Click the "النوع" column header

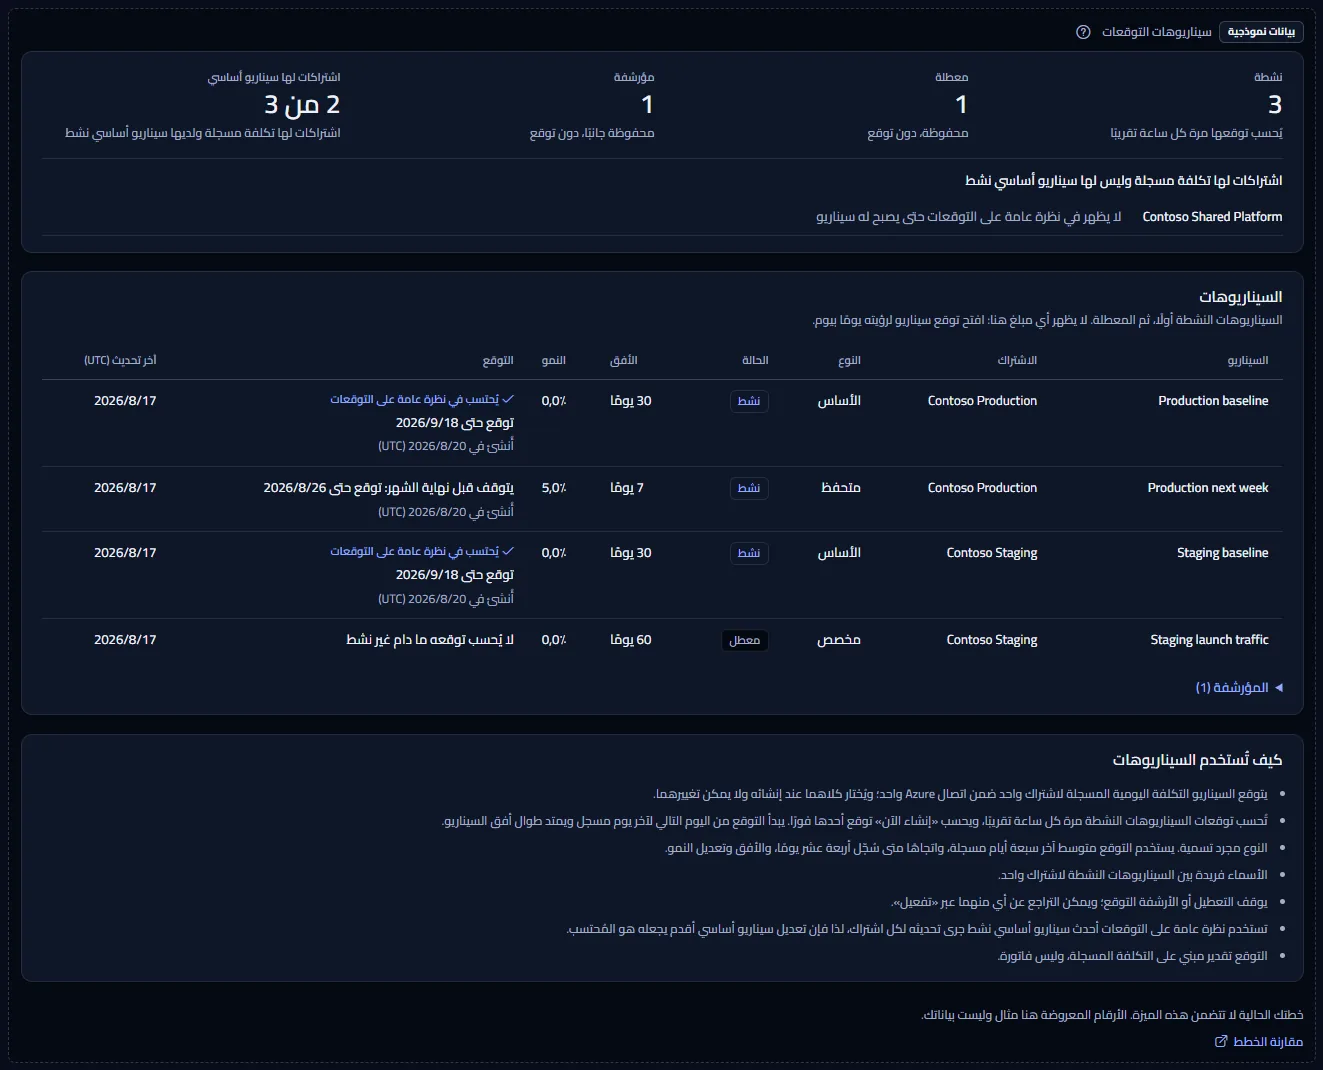[849, 360]
